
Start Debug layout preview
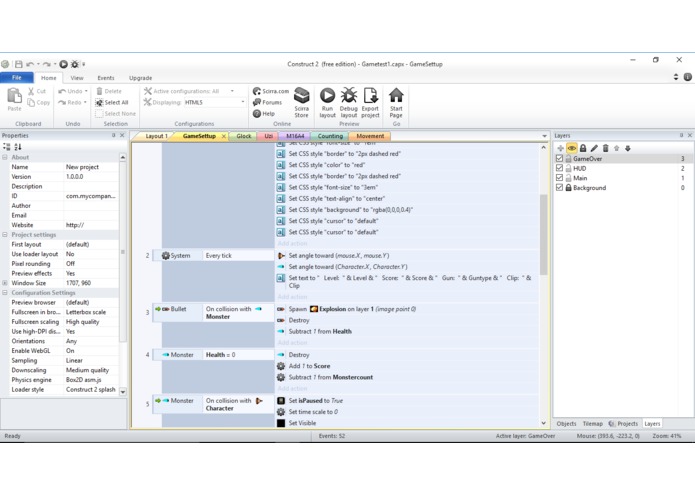point(349,102)
